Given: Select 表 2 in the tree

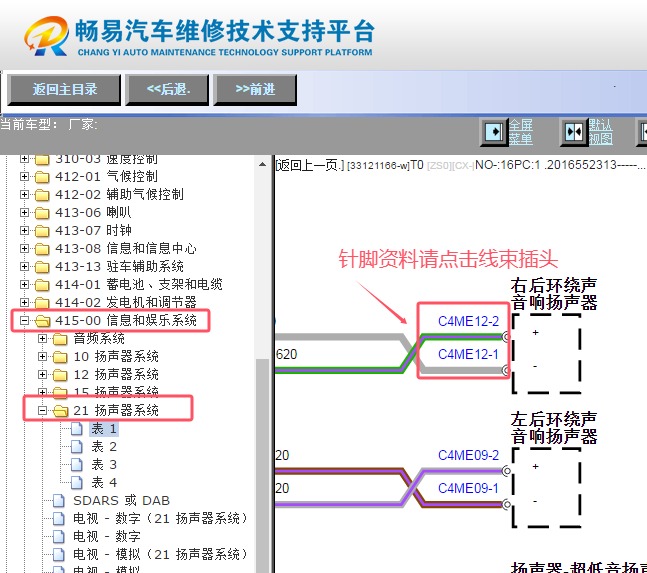Looking at the screenshot, I should [x=104, y=447].
